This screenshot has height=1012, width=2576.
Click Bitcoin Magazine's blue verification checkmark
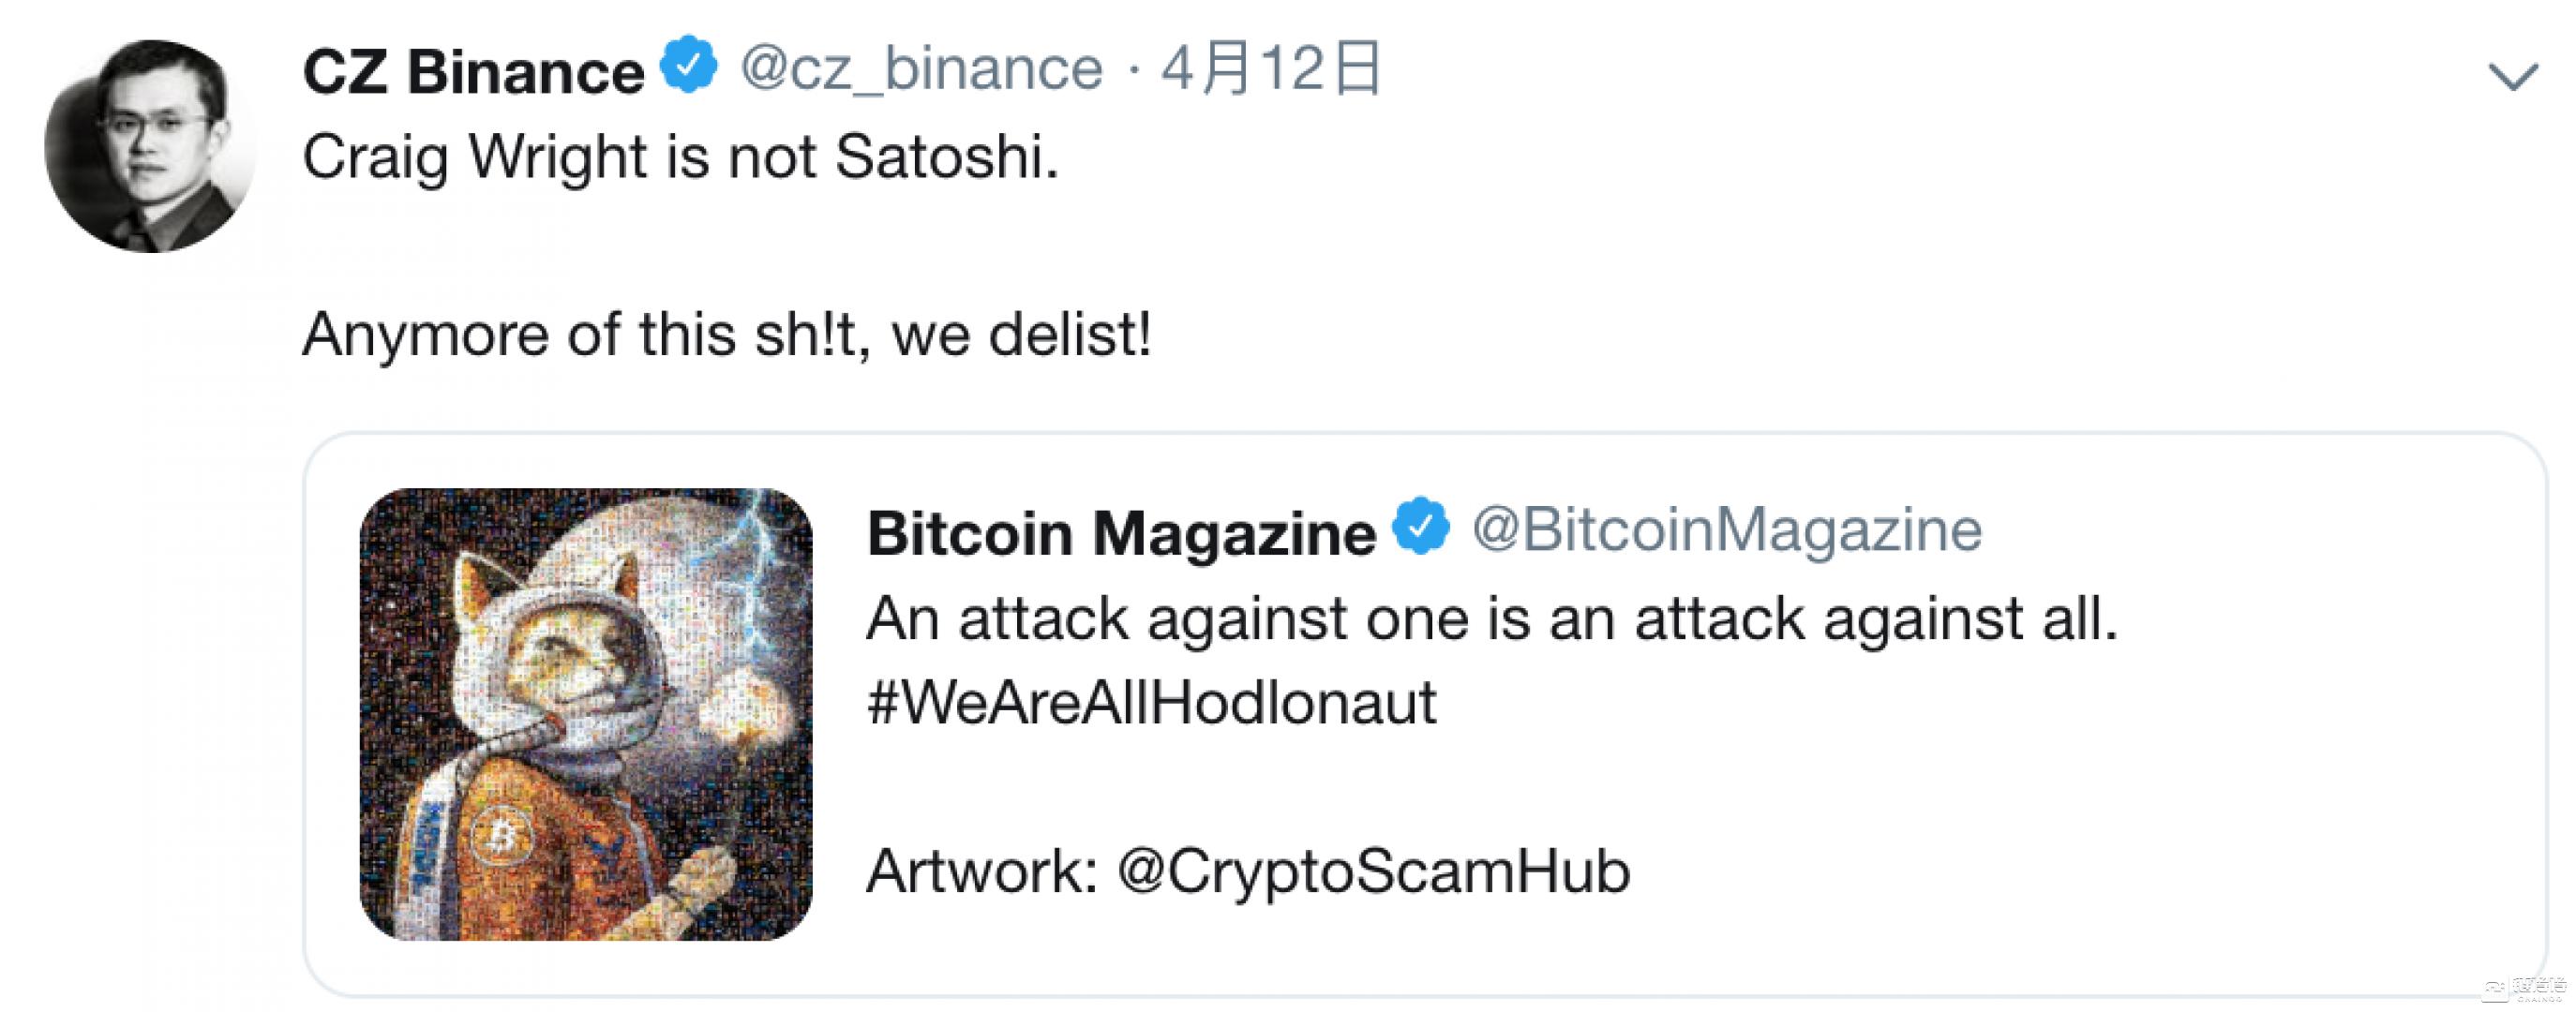(x=1421, y=531)
